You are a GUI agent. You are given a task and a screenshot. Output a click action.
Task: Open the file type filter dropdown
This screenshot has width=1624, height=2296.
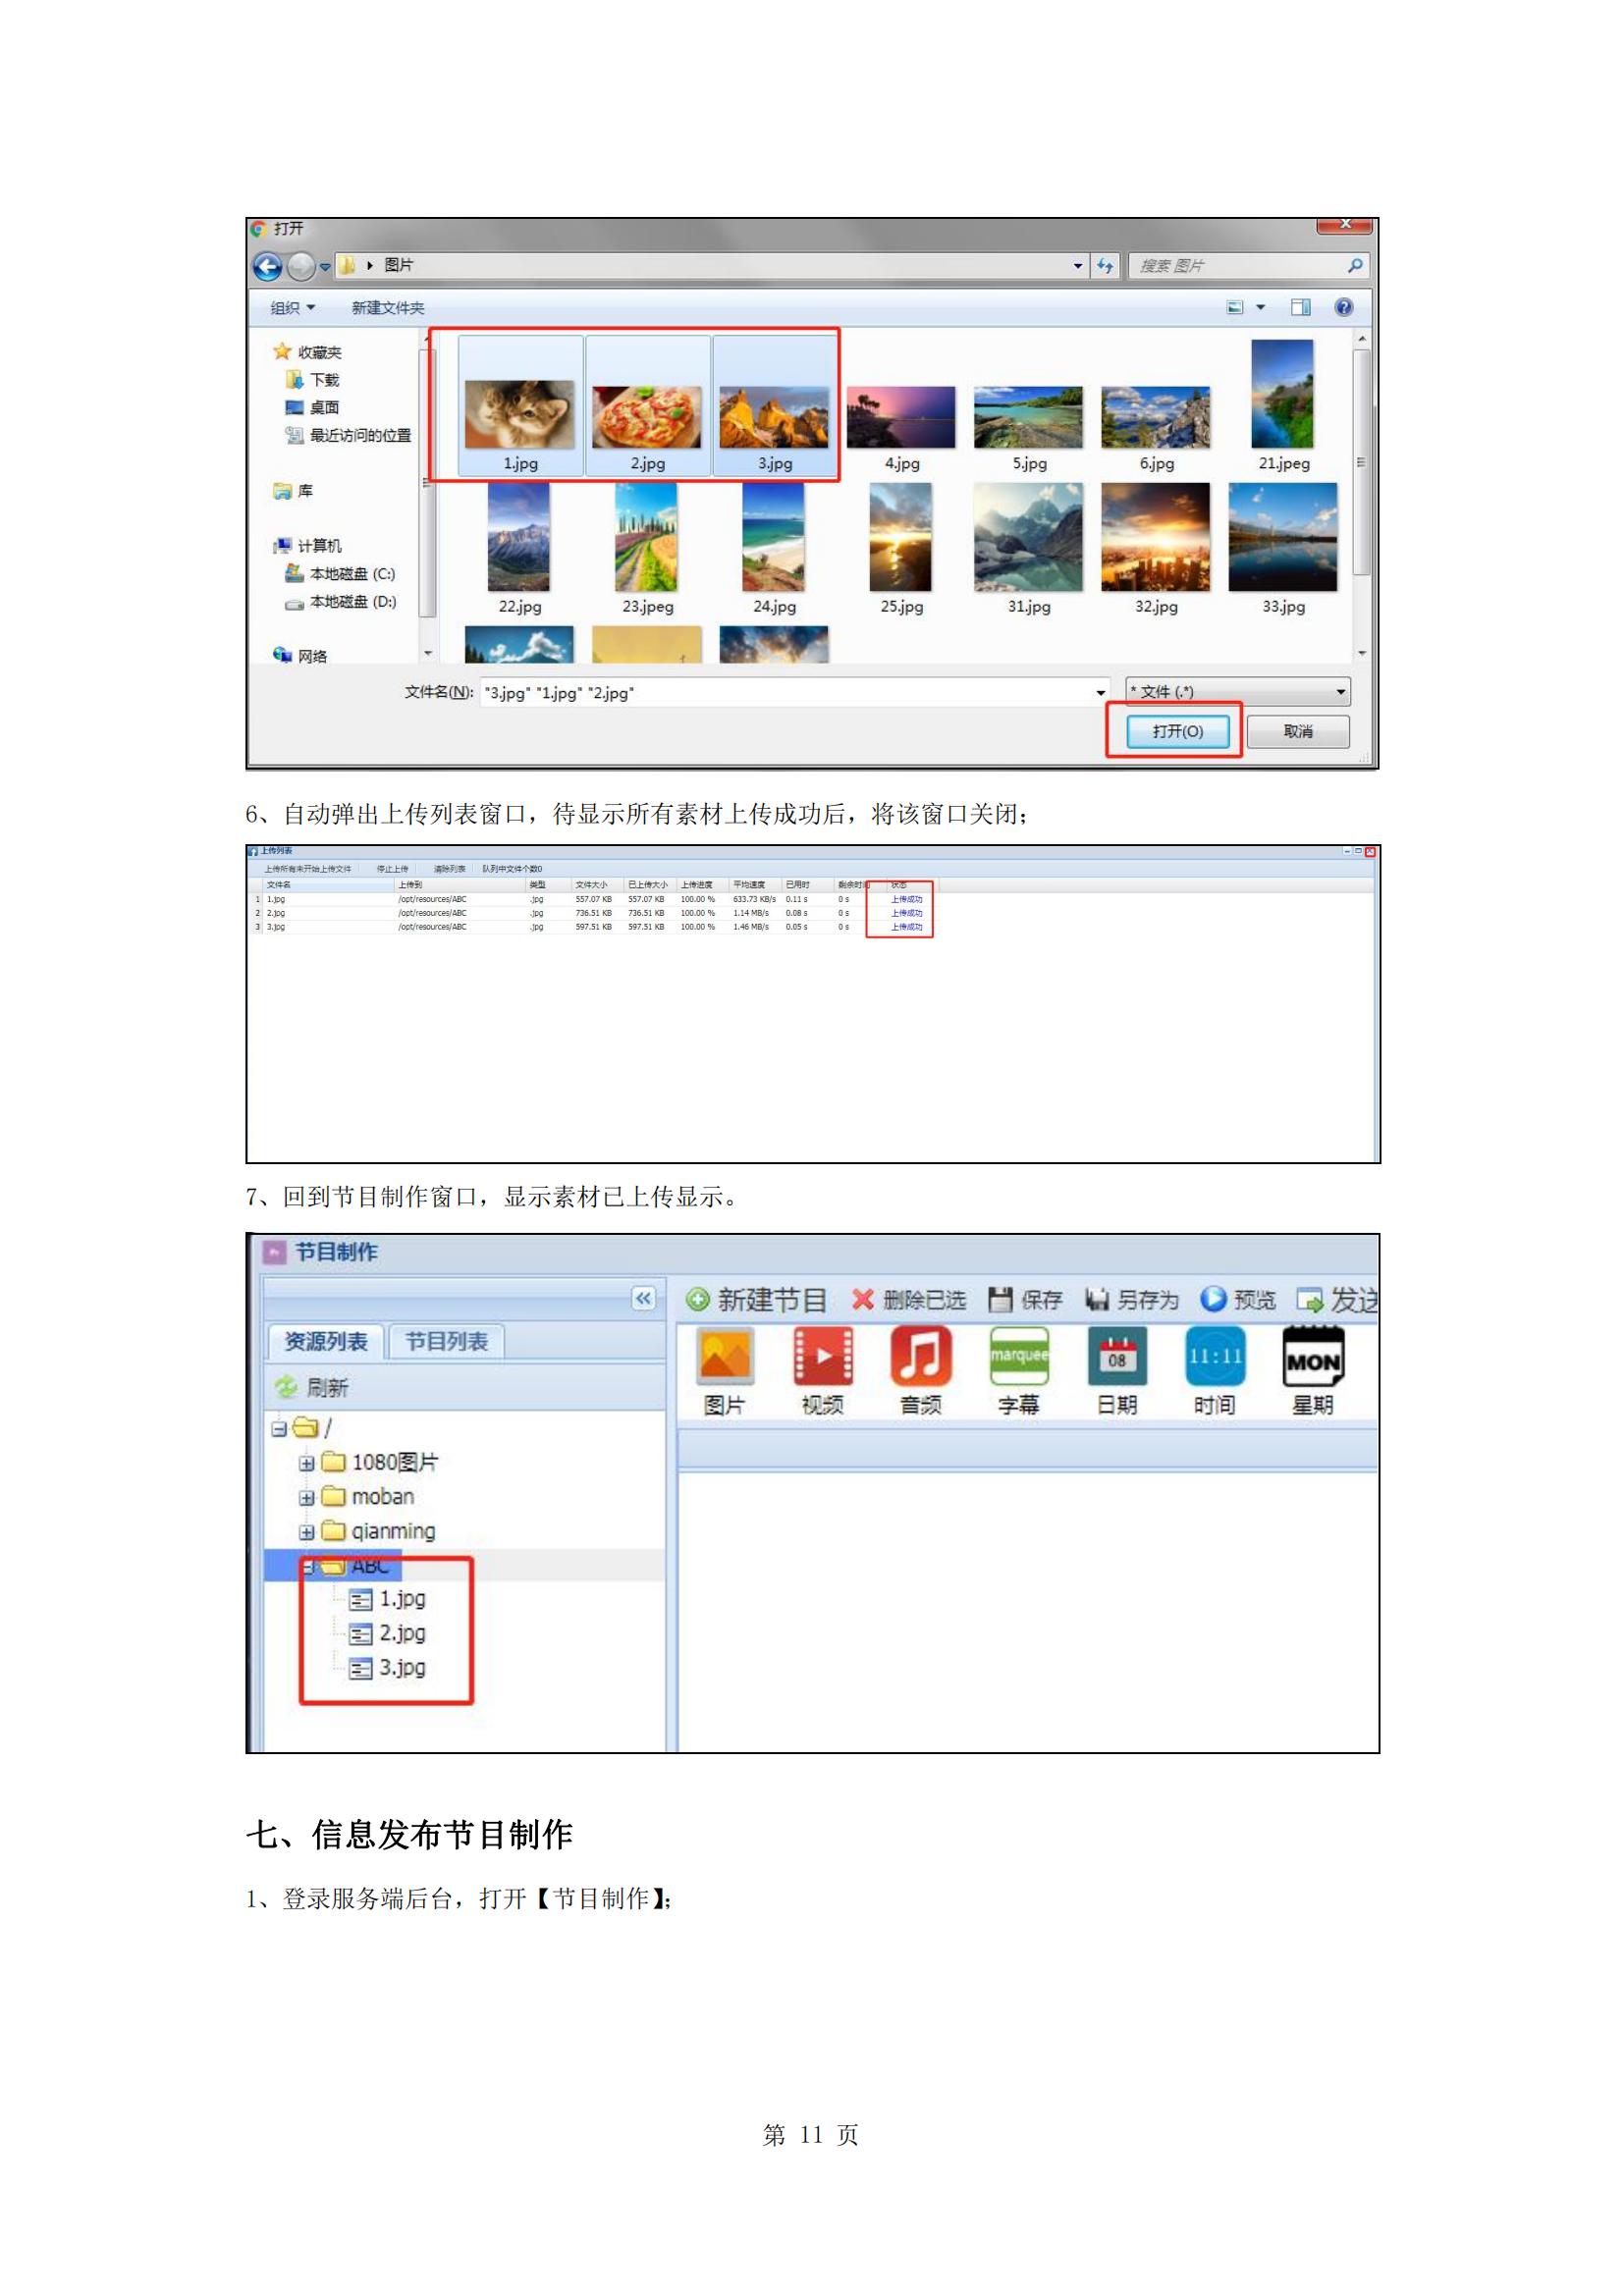(1237, 692)
